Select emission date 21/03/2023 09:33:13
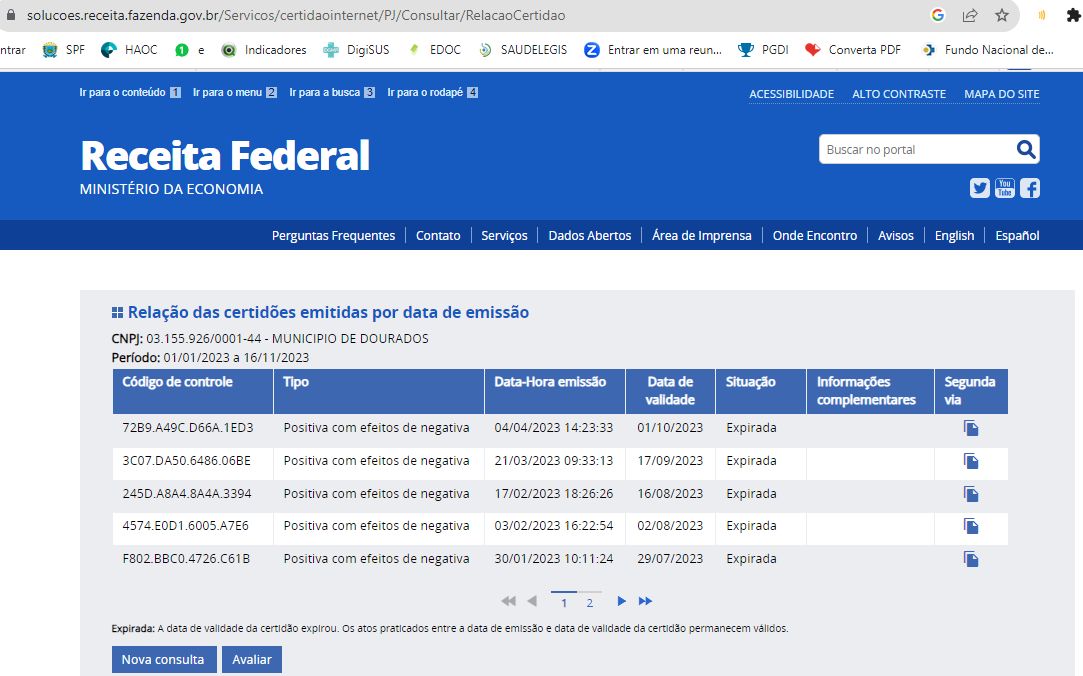Viewport: 1083px width, 676px height. click(553, 461)
